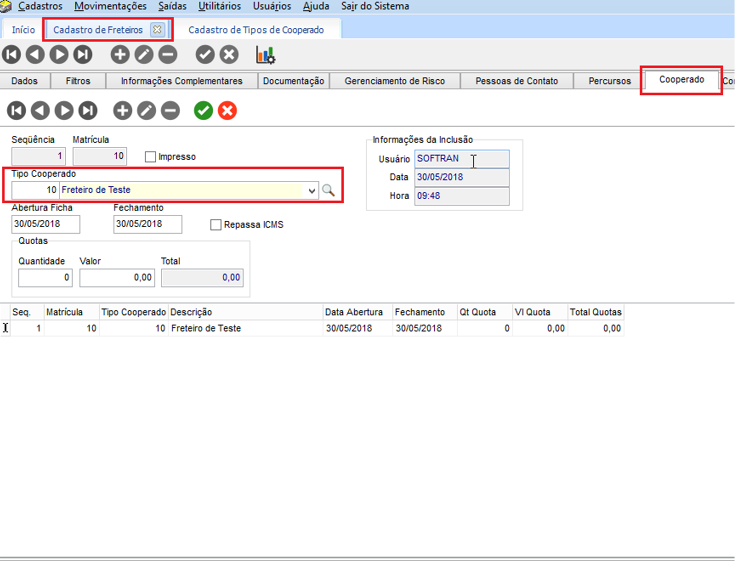
Task: Close the Cadastro de Freteiros tab
Action: pos(157,30)
